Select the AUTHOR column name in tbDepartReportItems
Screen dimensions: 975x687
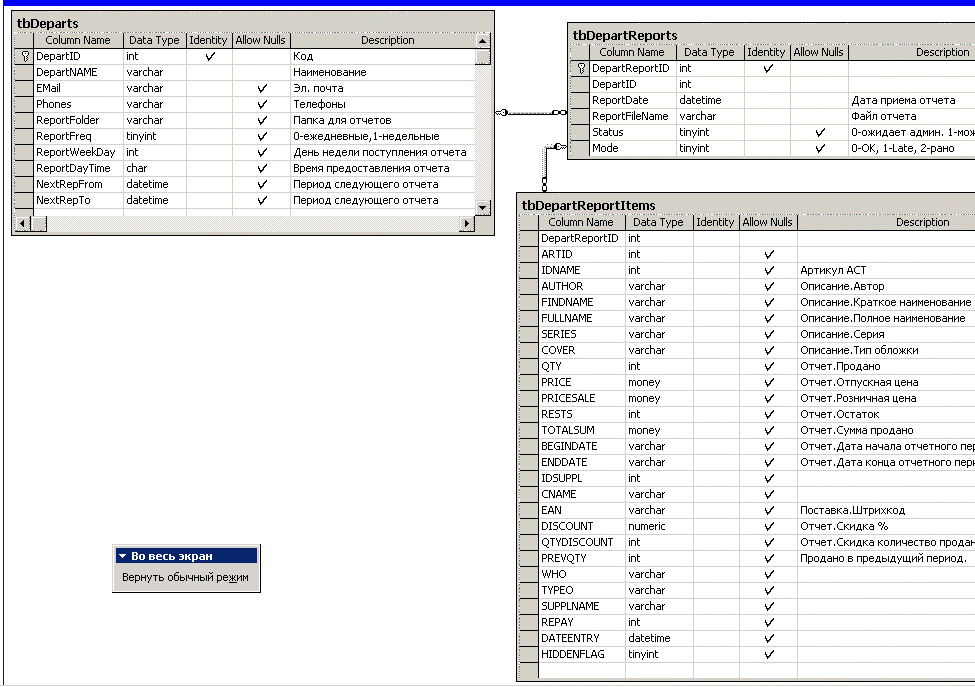562,287
